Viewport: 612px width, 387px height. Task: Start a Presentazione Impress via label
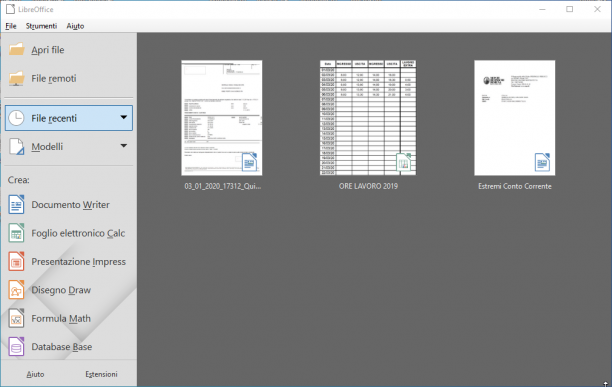click(x=78, y=262)
